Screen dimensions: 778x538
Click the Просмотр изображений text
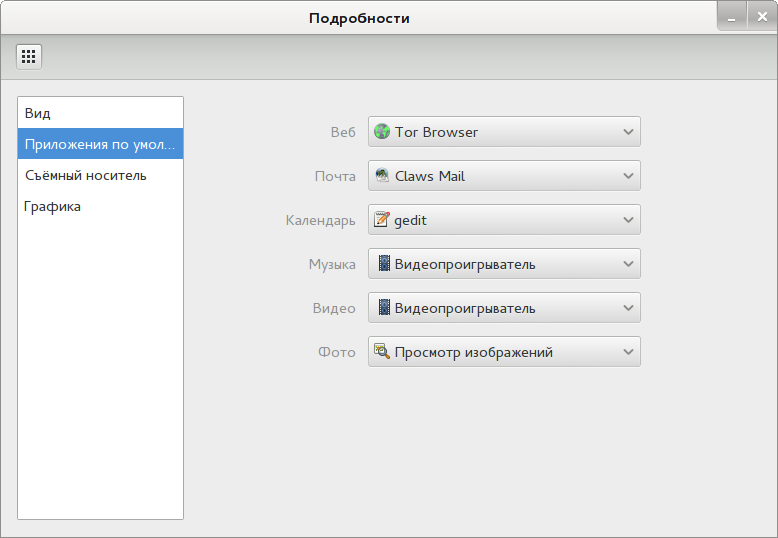coord(474,352)
